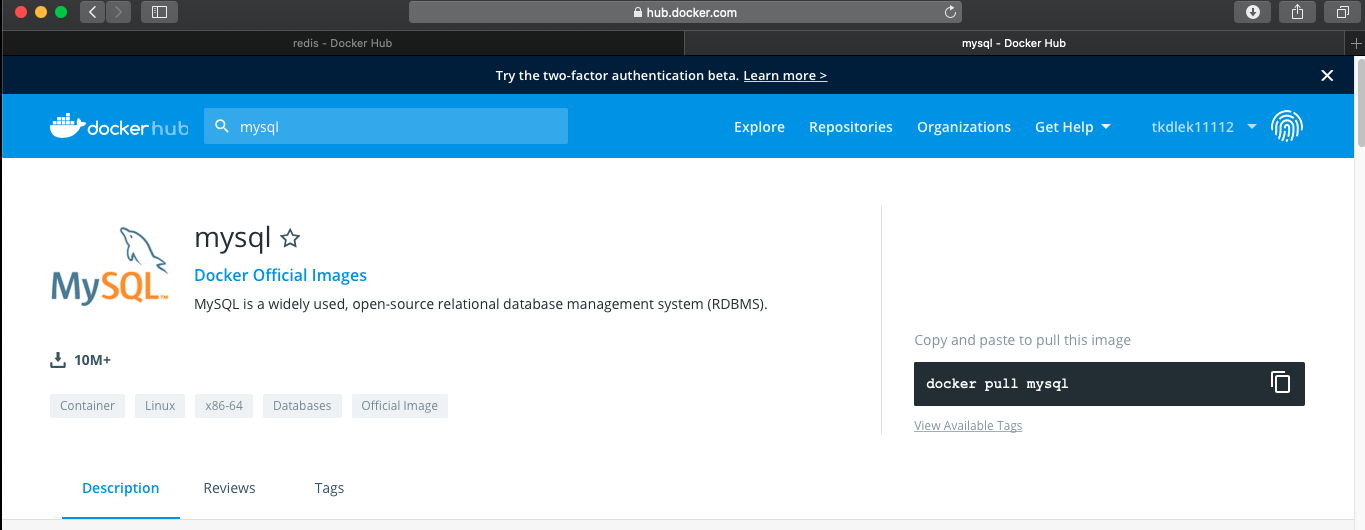Click View Available Tags link
1365x530 pixels.
tap(968, 426)
